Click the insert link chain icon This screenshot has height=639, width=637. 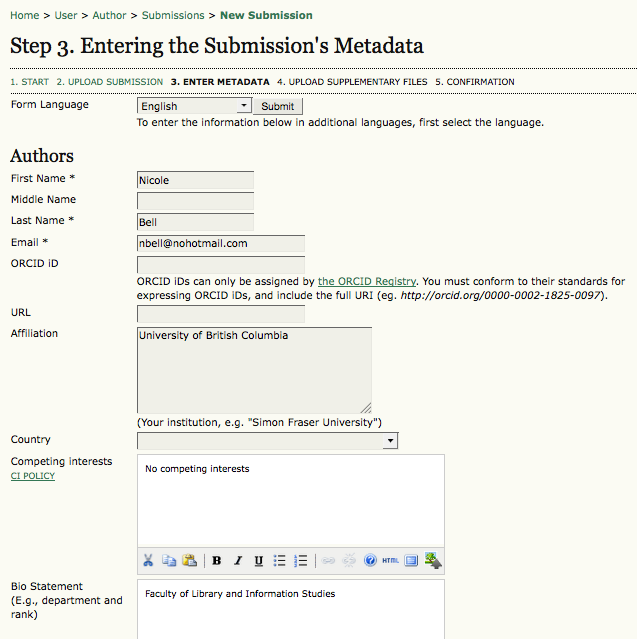coord(328,561)
